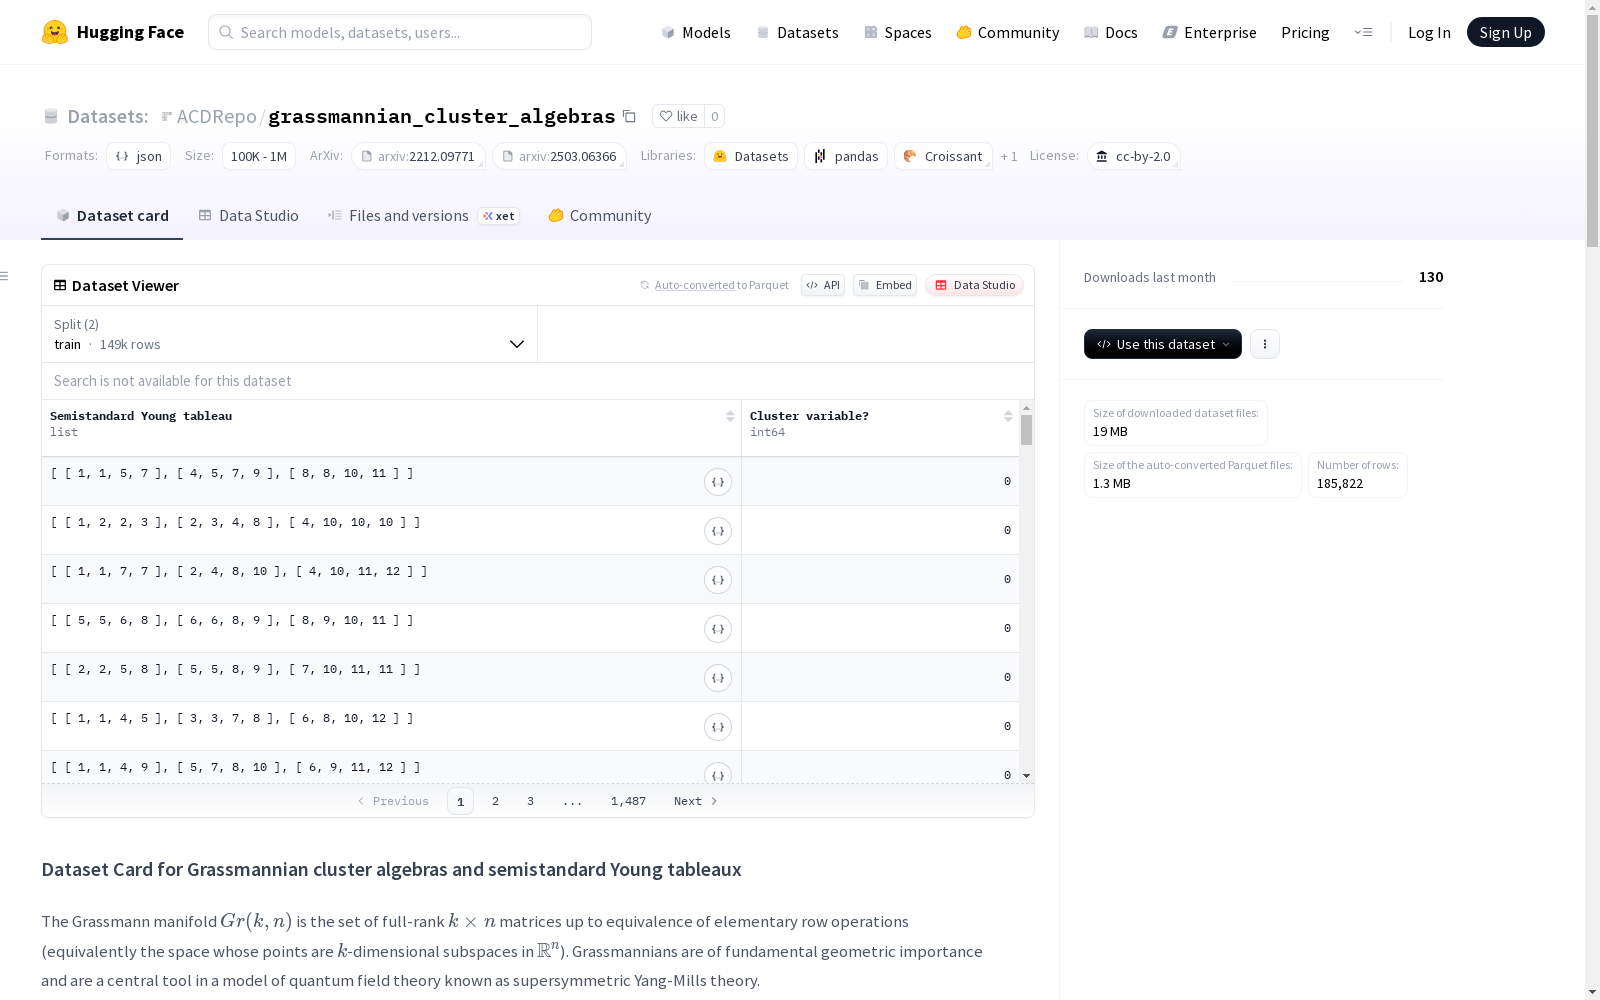Click the 185,822 number of rows value
The height and width of the screenshot is (1000, 1600).
(1340, 483)
